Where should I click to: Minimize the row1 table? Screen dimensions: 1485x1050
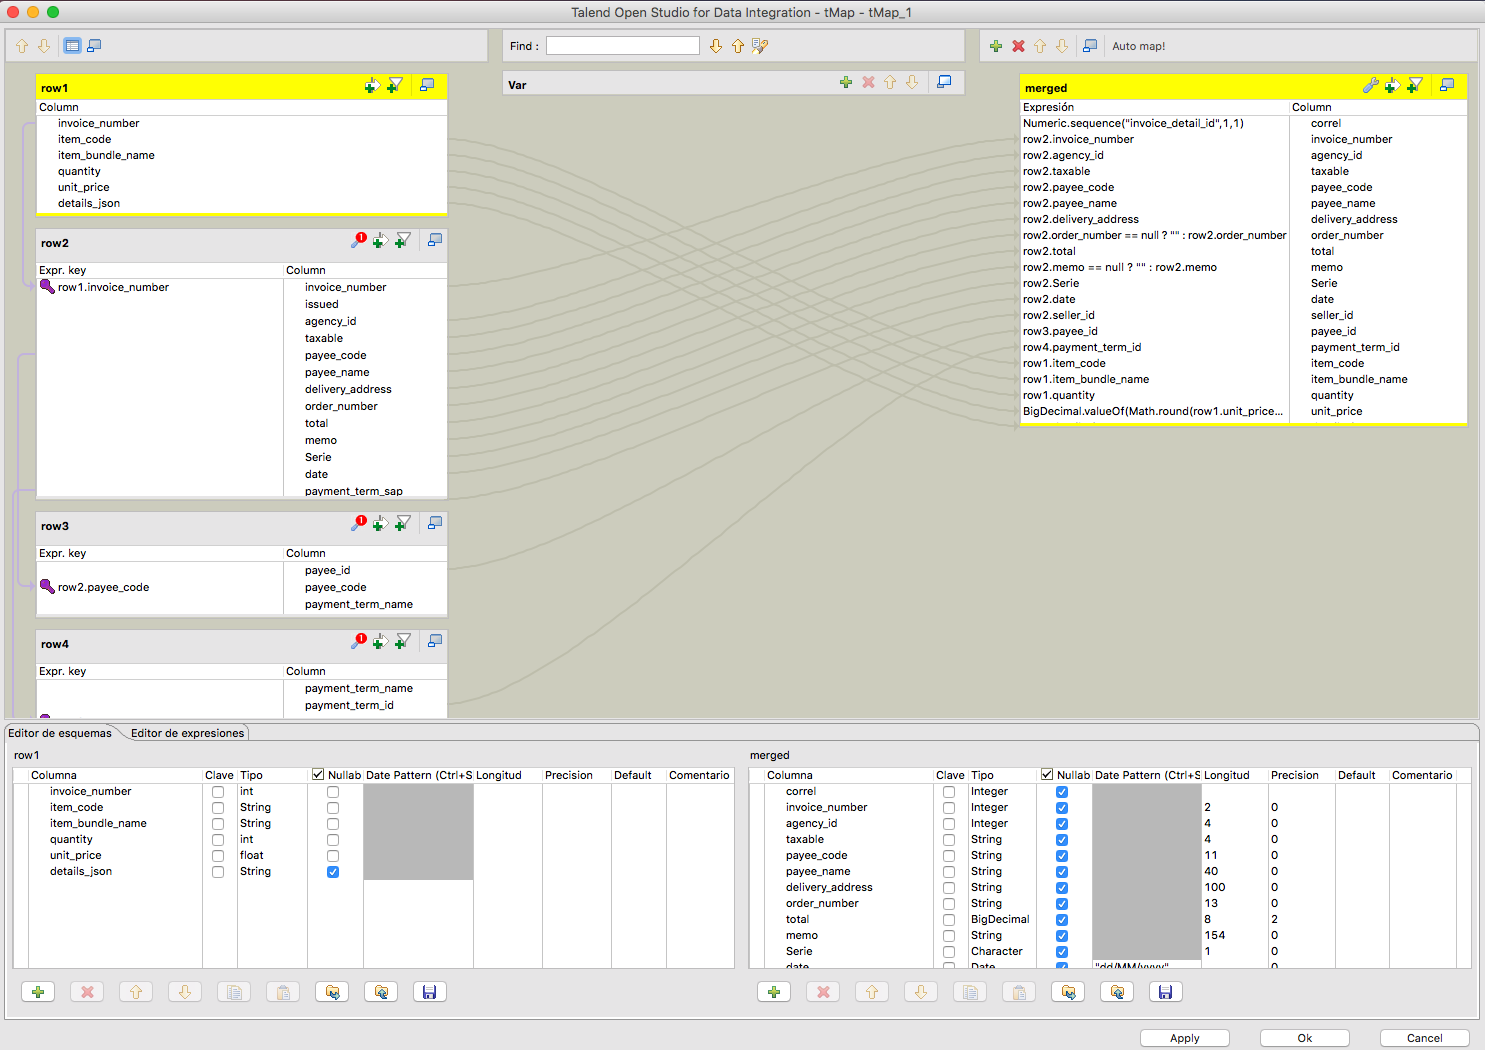click(x=427, y=86)
